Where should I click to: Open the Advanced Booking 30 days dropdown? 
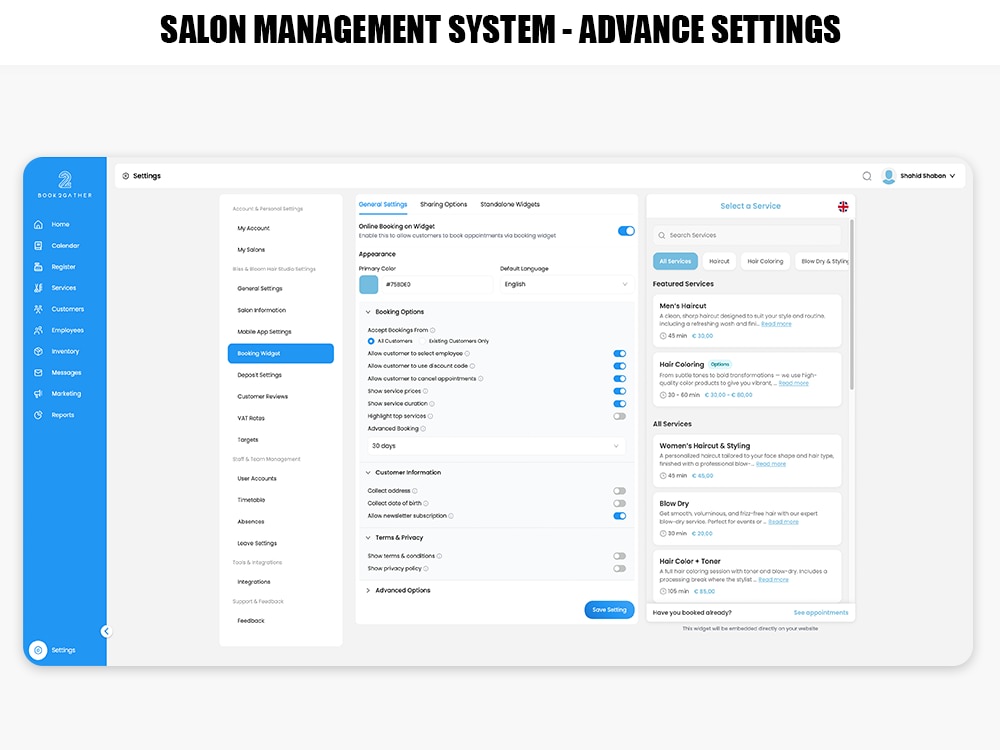496,446
